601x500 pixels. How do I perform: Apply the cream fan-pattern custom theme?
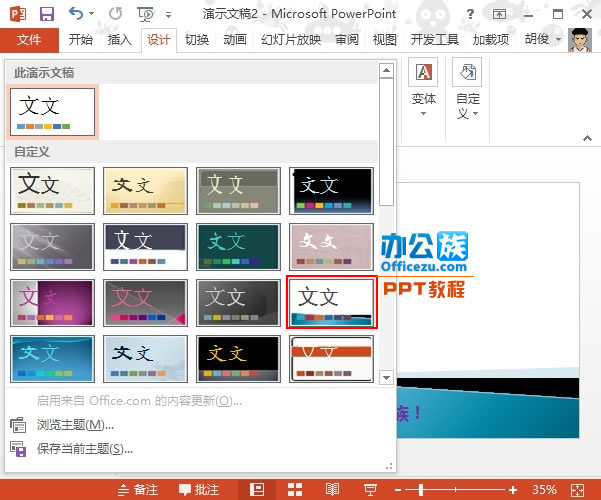pos(53,191)
